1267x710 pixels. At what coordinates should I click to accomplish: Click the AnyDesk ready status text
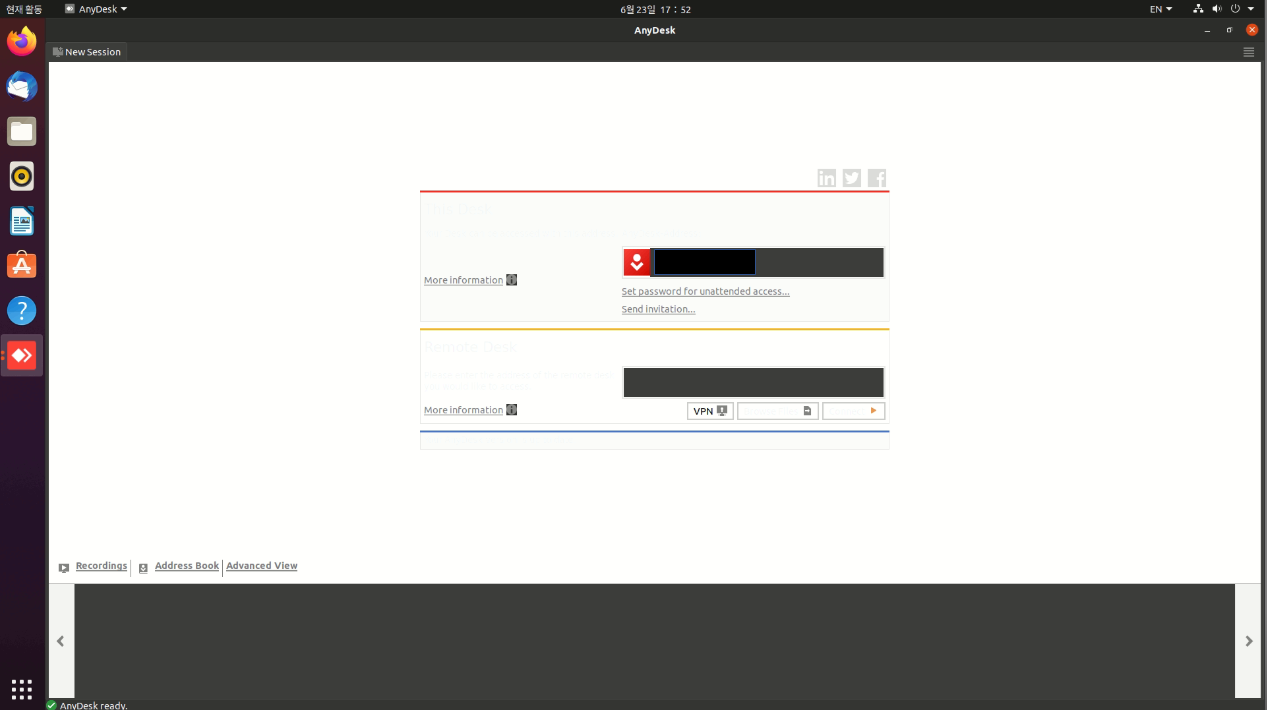93,705
